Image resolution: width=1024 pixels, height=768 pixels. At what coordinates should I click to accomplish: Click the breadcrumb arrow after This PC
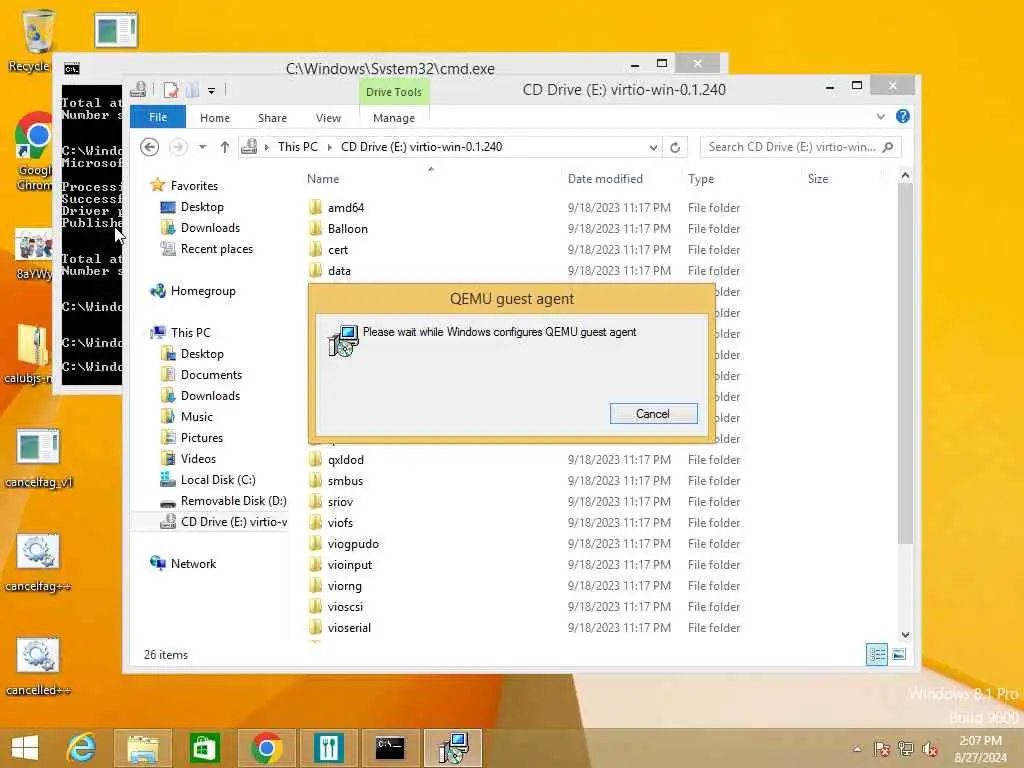(329, 147)
